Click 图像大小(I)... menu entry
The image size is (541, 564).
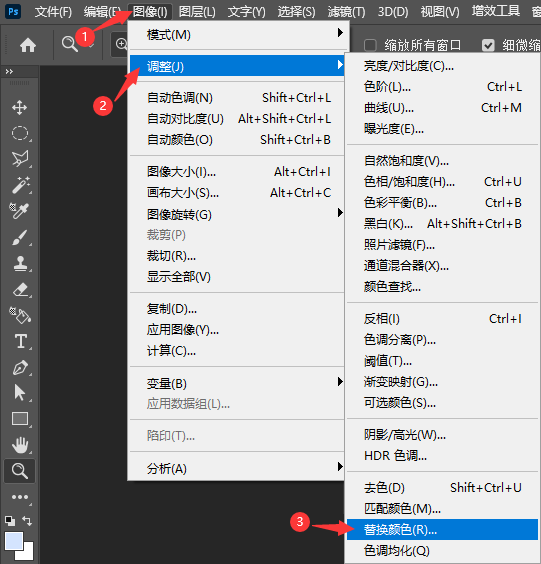pyautogui.click(x=237, y=172)
